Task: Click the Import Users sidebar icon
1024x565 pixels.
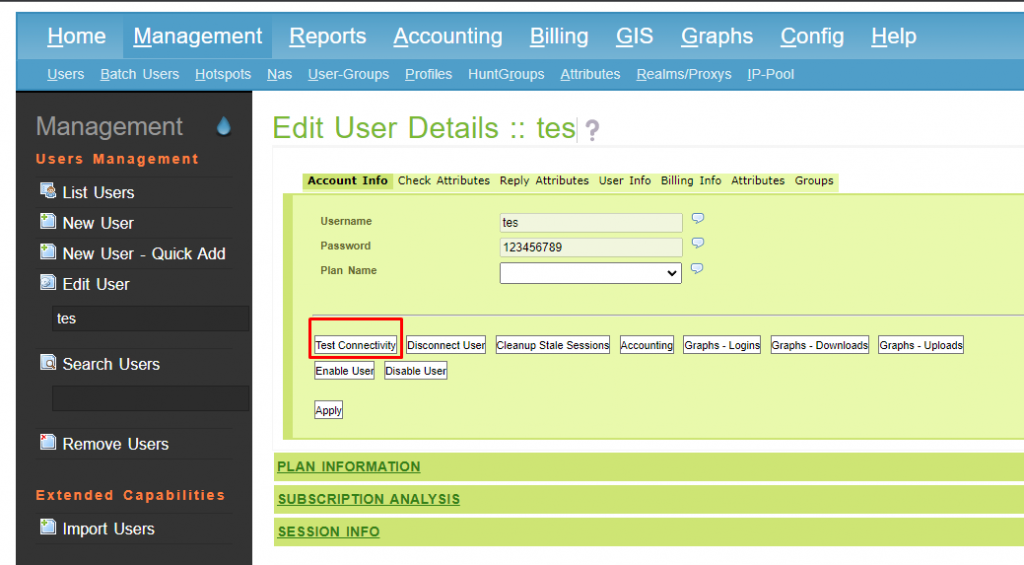Action: click(48, 527)
